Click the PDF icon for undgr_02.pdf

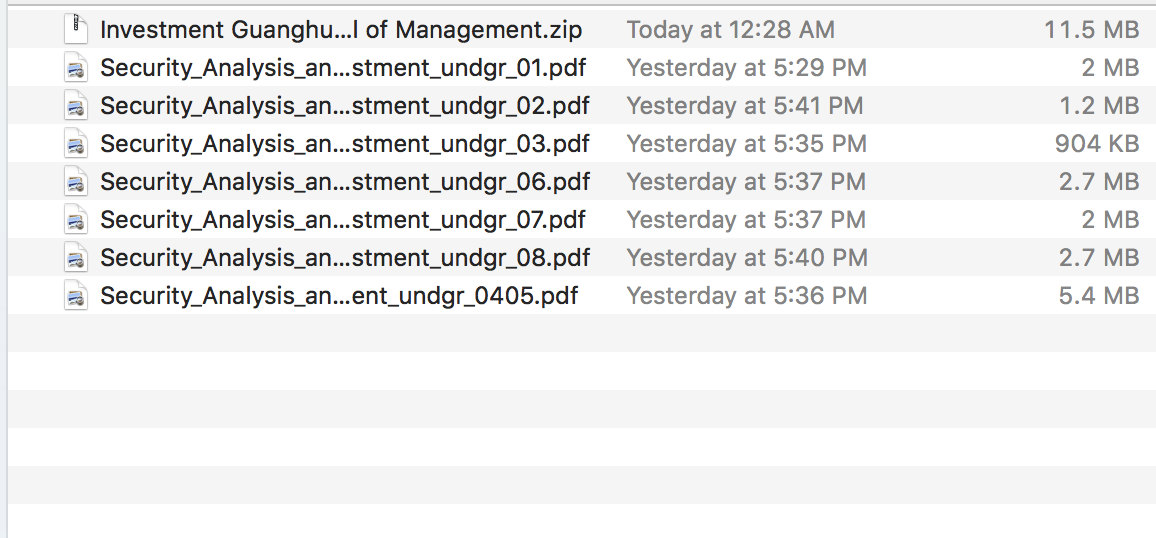pyautogui.click(x=76, y=106)
